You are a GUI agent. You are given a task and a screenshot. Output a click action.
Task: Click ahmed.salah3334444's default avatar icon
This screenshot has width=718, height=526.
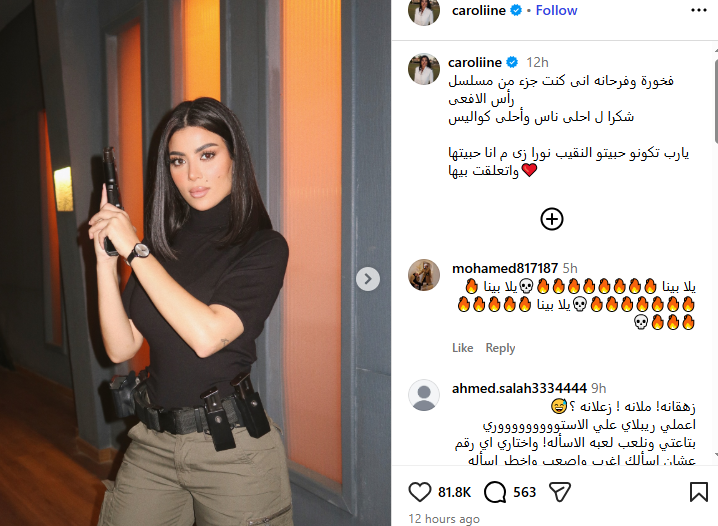click(424, 395)
